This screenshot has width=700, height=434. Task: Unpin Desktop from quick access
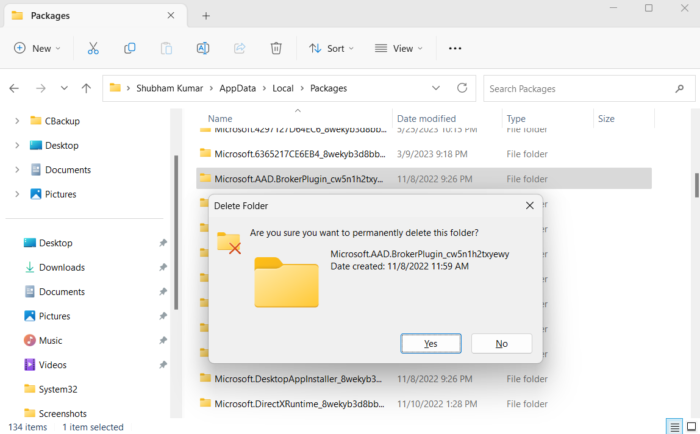tap(163, 243)
